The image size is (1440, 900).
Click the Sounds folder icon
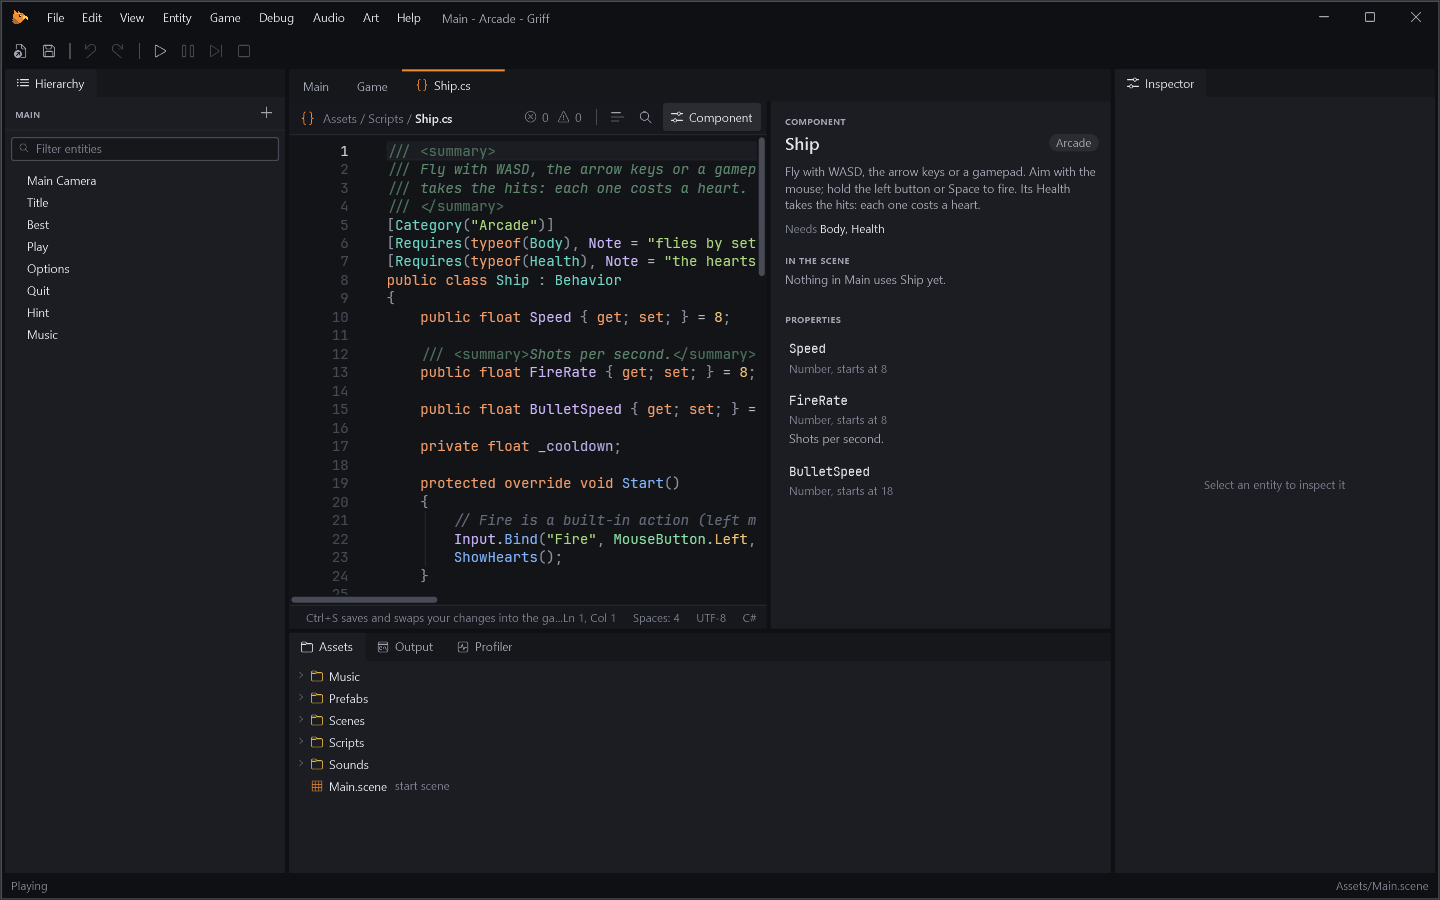(317, 765)
